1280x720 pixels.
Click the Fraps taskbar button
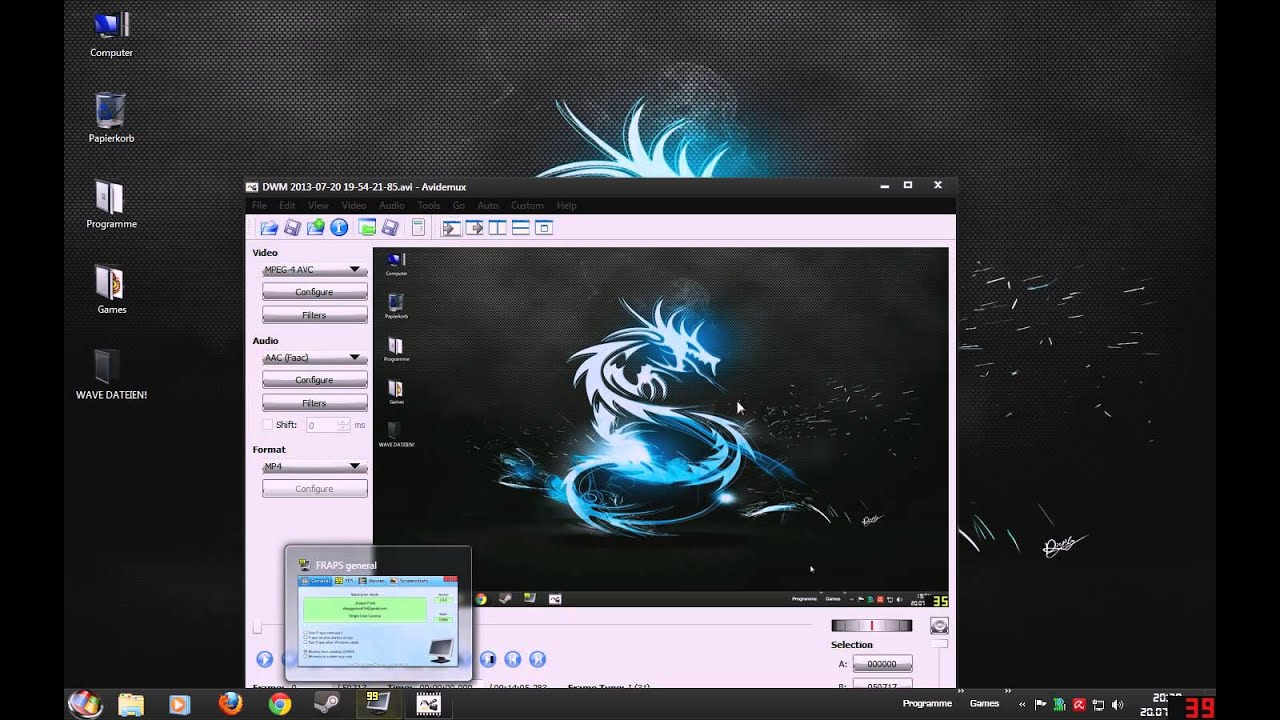378,704
